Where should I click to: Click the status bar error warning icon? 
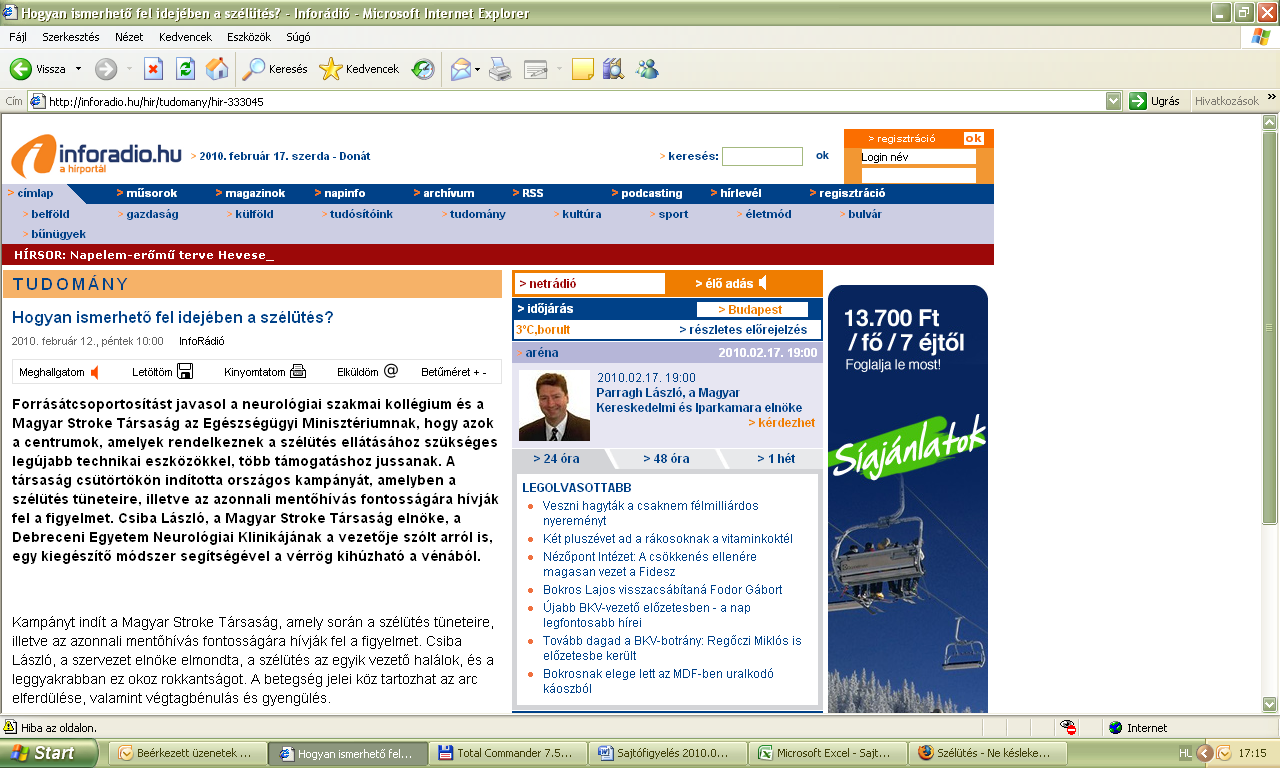[x=10, y=727]
